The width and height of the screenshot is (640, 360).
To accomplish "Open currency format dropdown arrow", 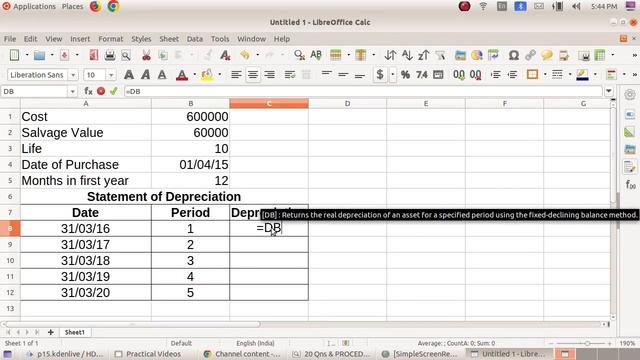I will click(393, 75).
